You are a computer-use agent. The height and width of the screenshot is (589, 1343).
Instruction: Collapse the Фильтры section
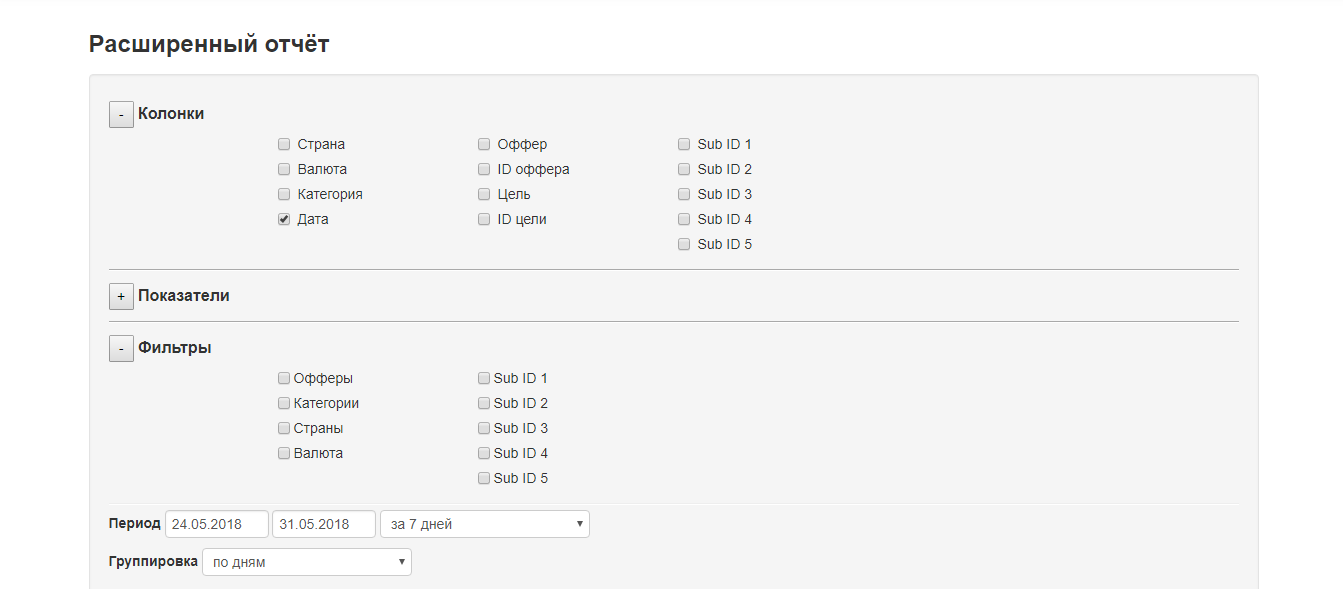(121, 349)
